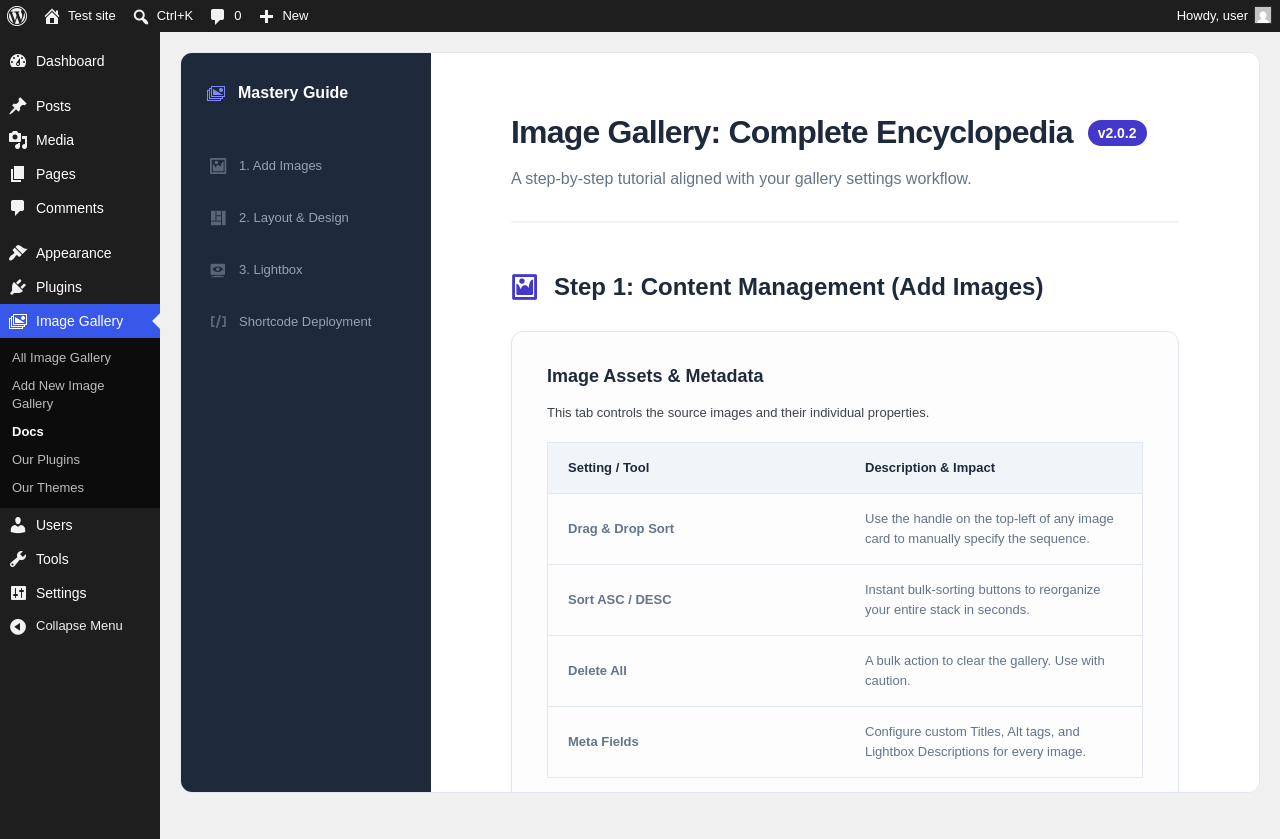Click the Test site name link
This screenshot has height=839, width=1280.
point(92,16)
